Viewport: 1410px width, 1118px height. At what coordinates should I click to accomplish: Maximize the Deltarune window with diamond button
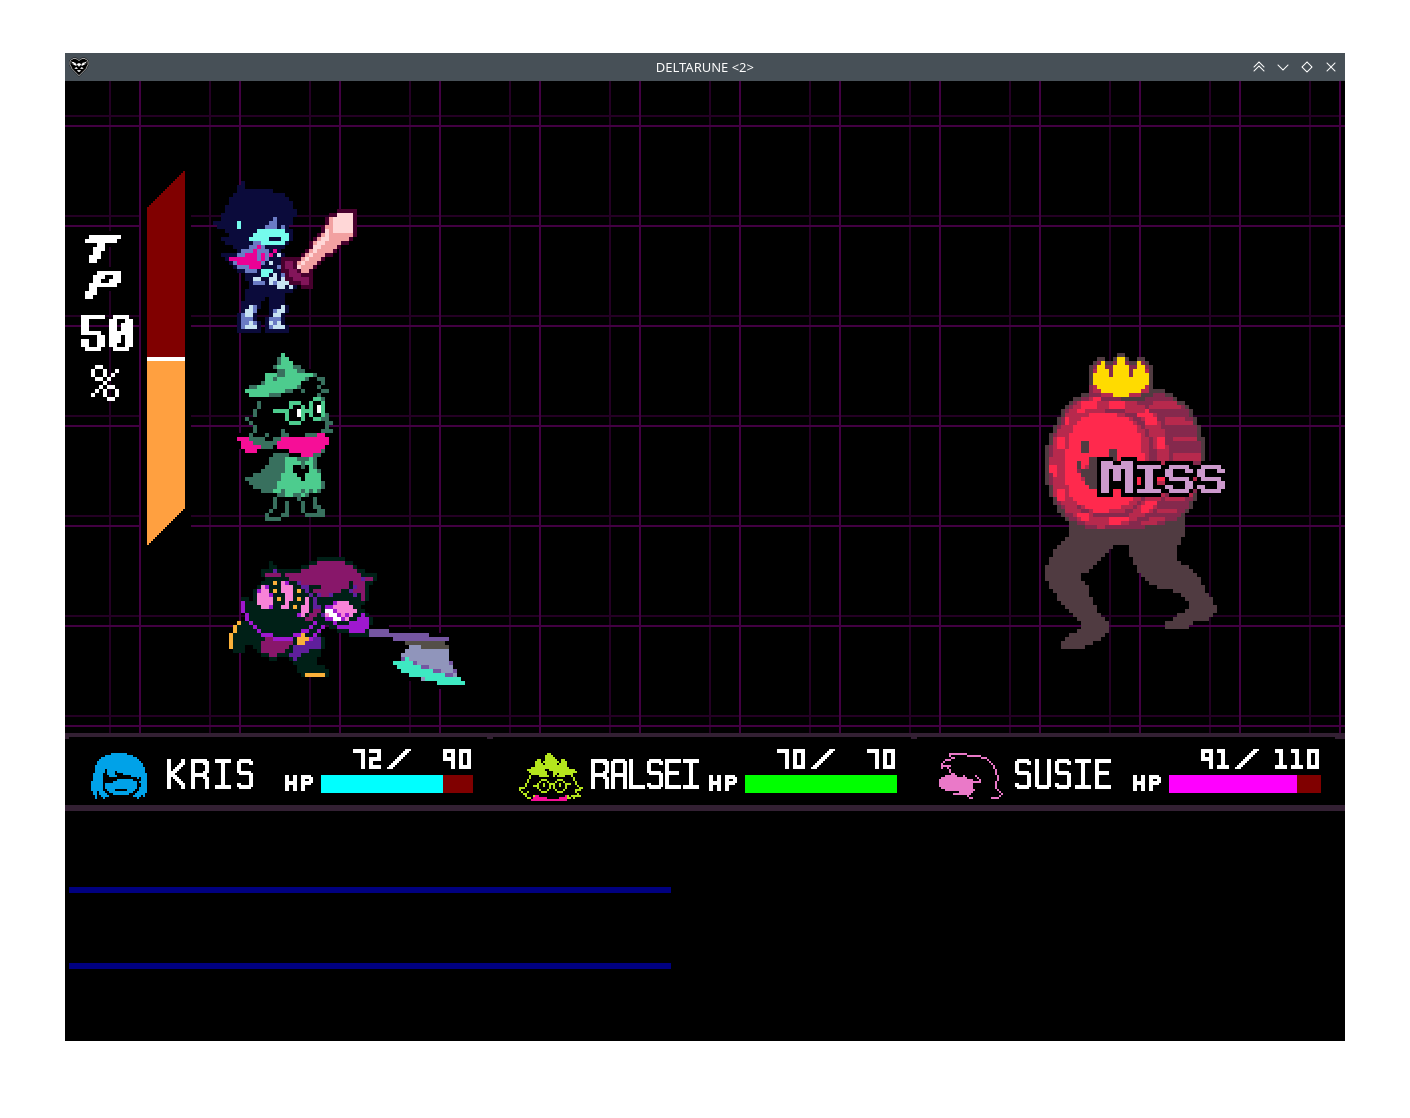pyautogui.click(x=1307, y=67)
